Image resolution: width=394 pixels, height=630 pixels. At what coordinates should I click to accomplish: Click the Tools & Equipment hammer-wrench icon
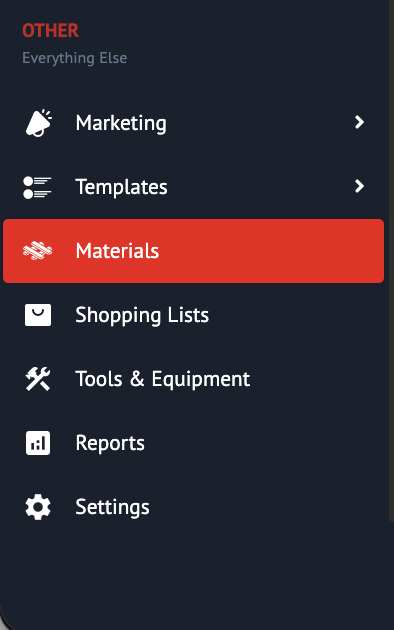pyautogui.click(x=38, y=378)
